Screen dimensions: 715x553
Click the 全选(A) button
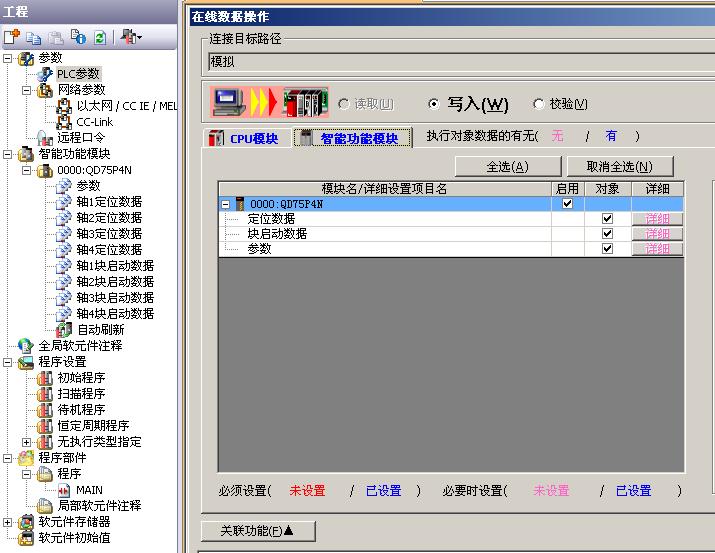pyautogui.click(x=507, y=166)
